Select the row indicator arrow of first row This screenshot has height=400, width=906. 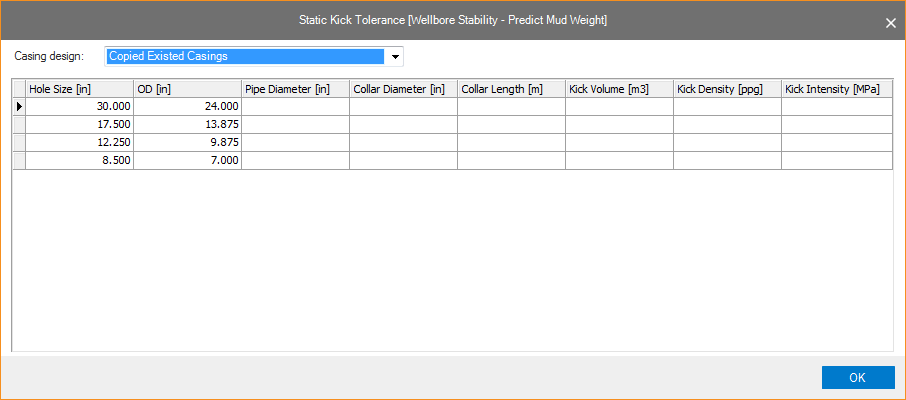click(x=19, y=106)
